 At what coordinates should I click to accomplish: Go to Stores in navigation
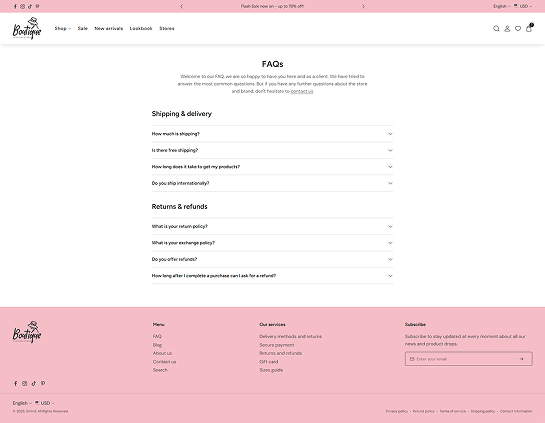coord(167,29)
